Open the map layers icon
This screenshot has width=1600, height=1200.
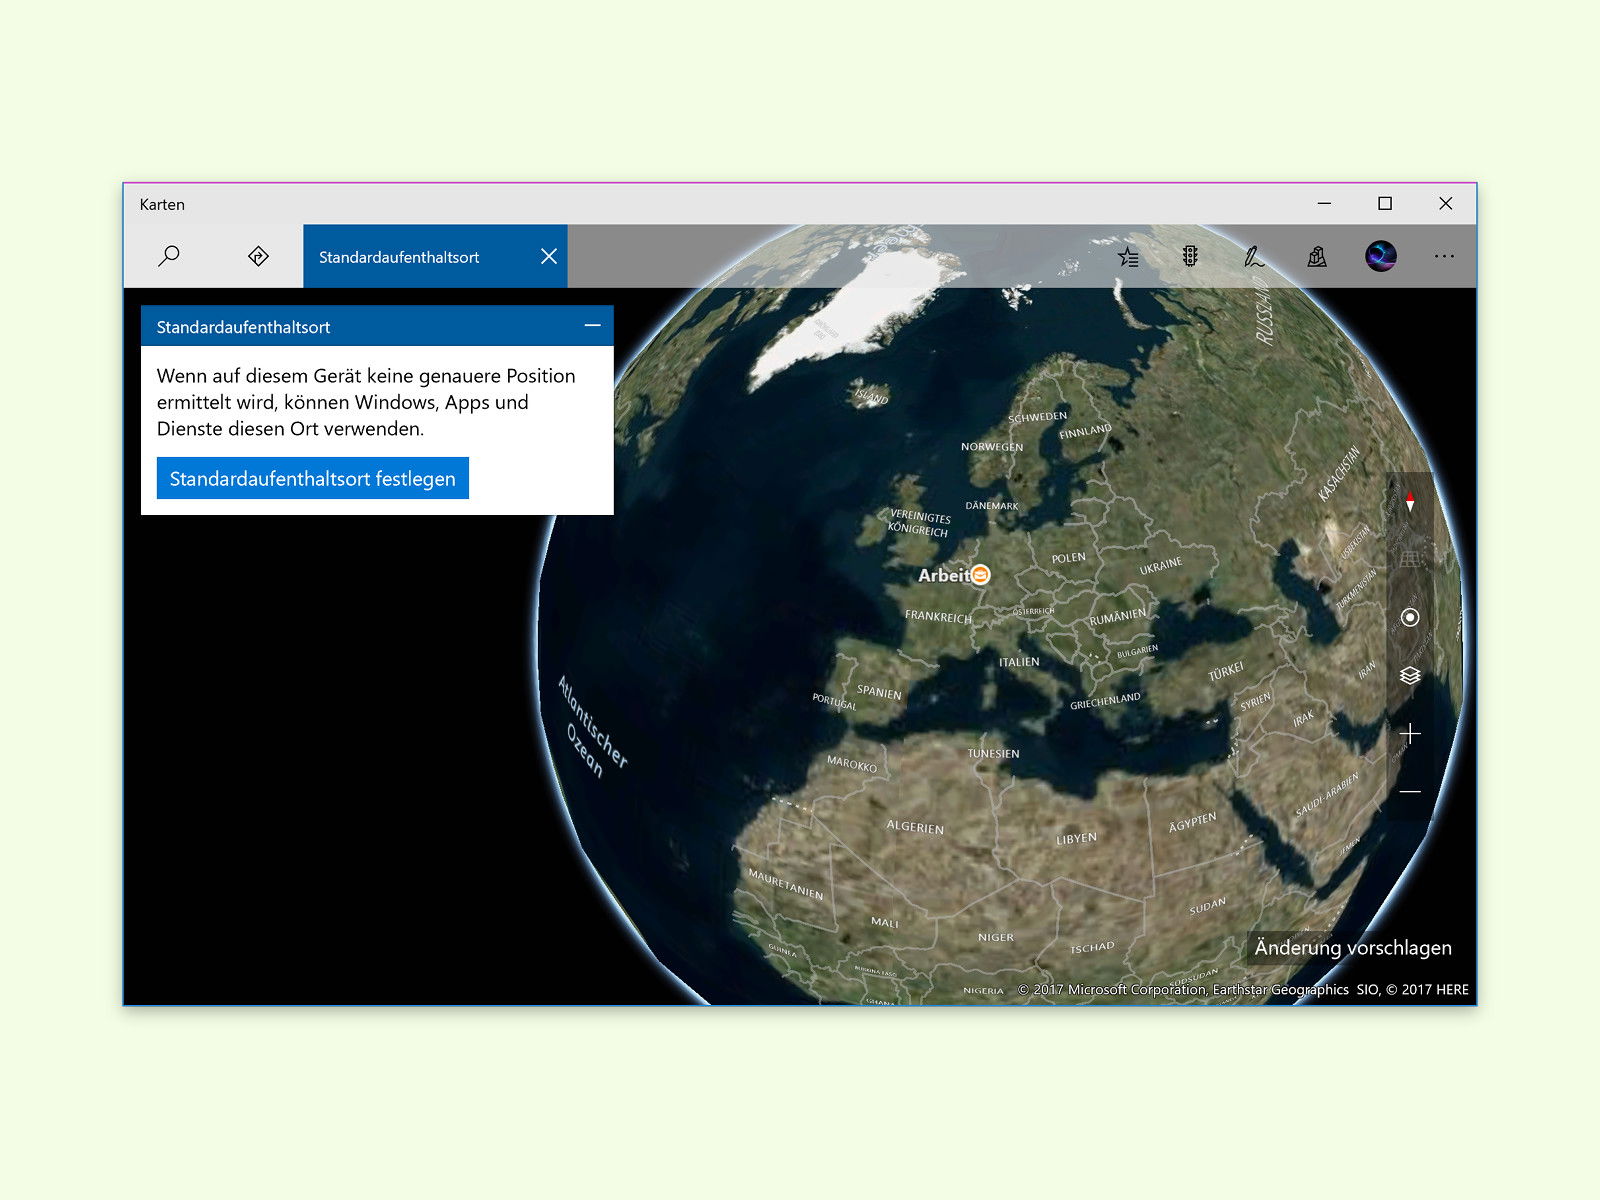[1410, 675]
